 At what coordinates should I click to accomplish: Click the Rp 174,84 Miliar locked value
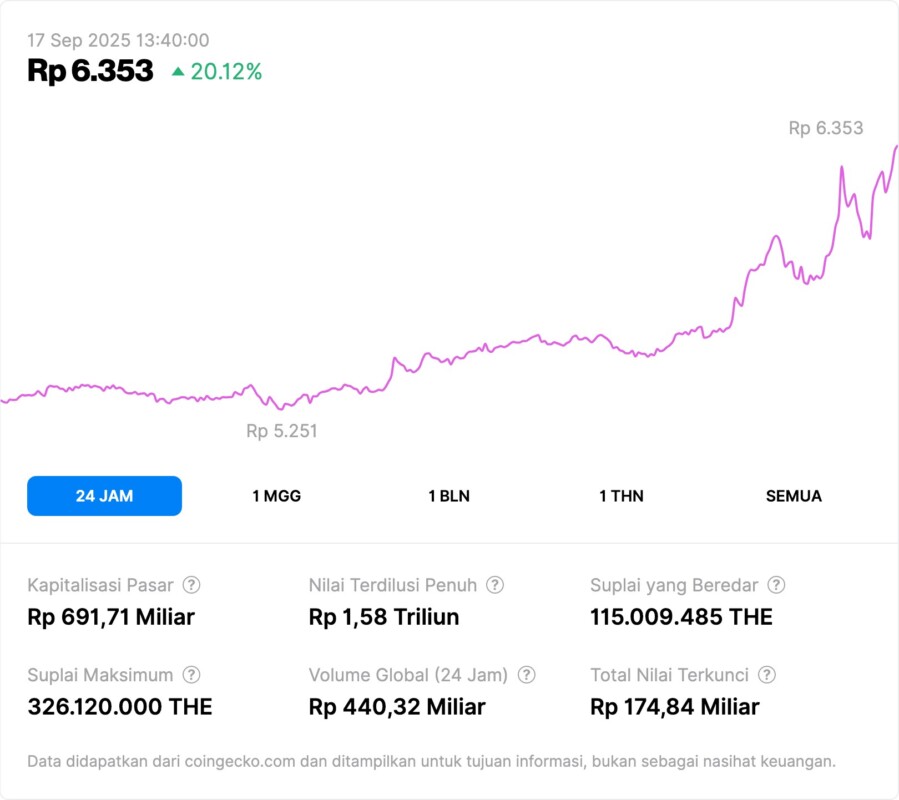click(x=675, y=707)
